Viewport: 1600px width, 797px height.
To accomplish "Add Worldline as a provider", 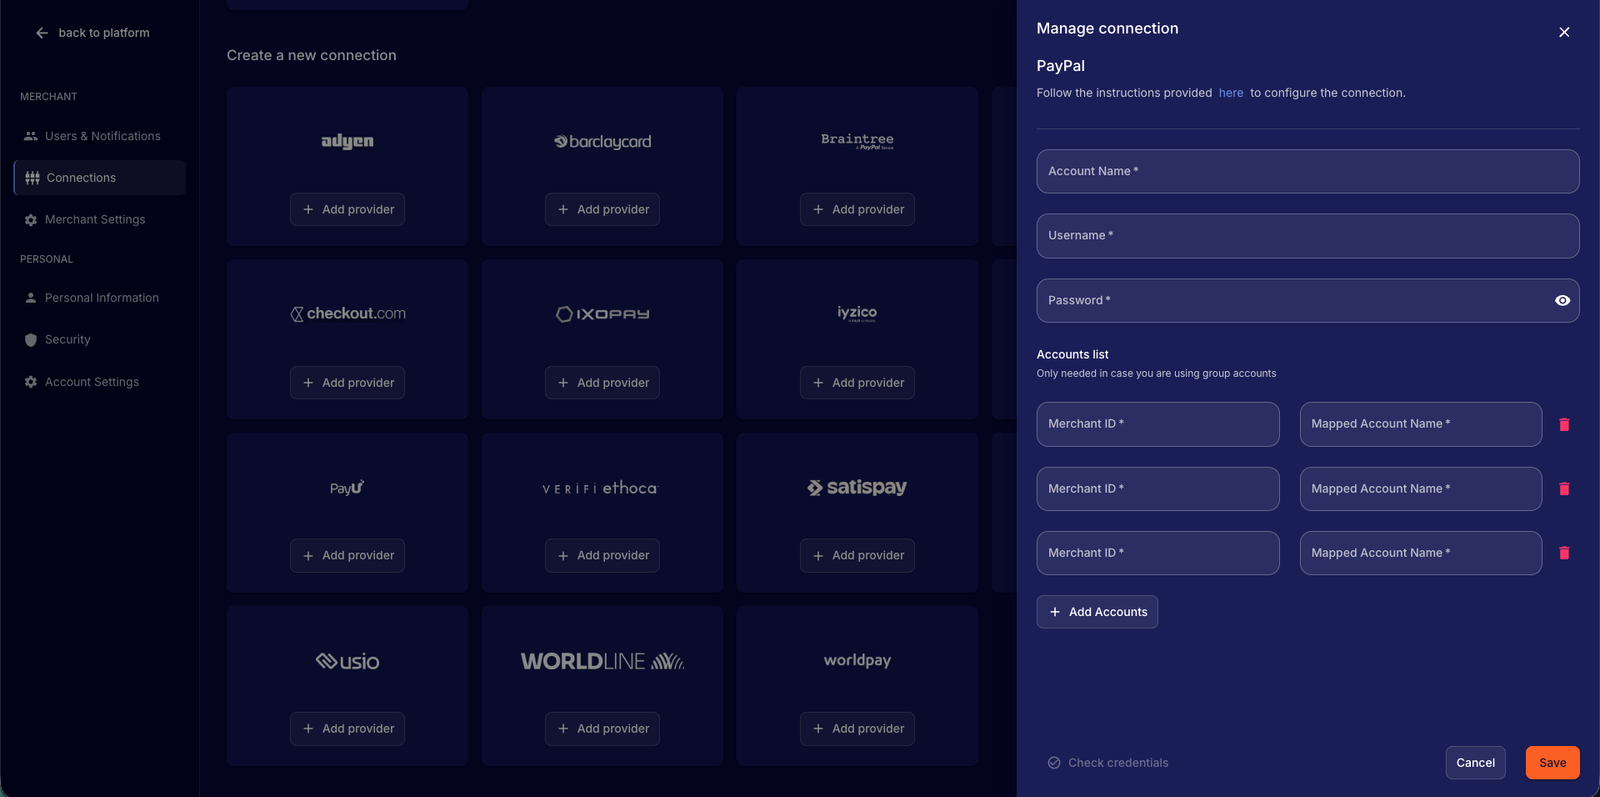I will [x=602, y=729].
